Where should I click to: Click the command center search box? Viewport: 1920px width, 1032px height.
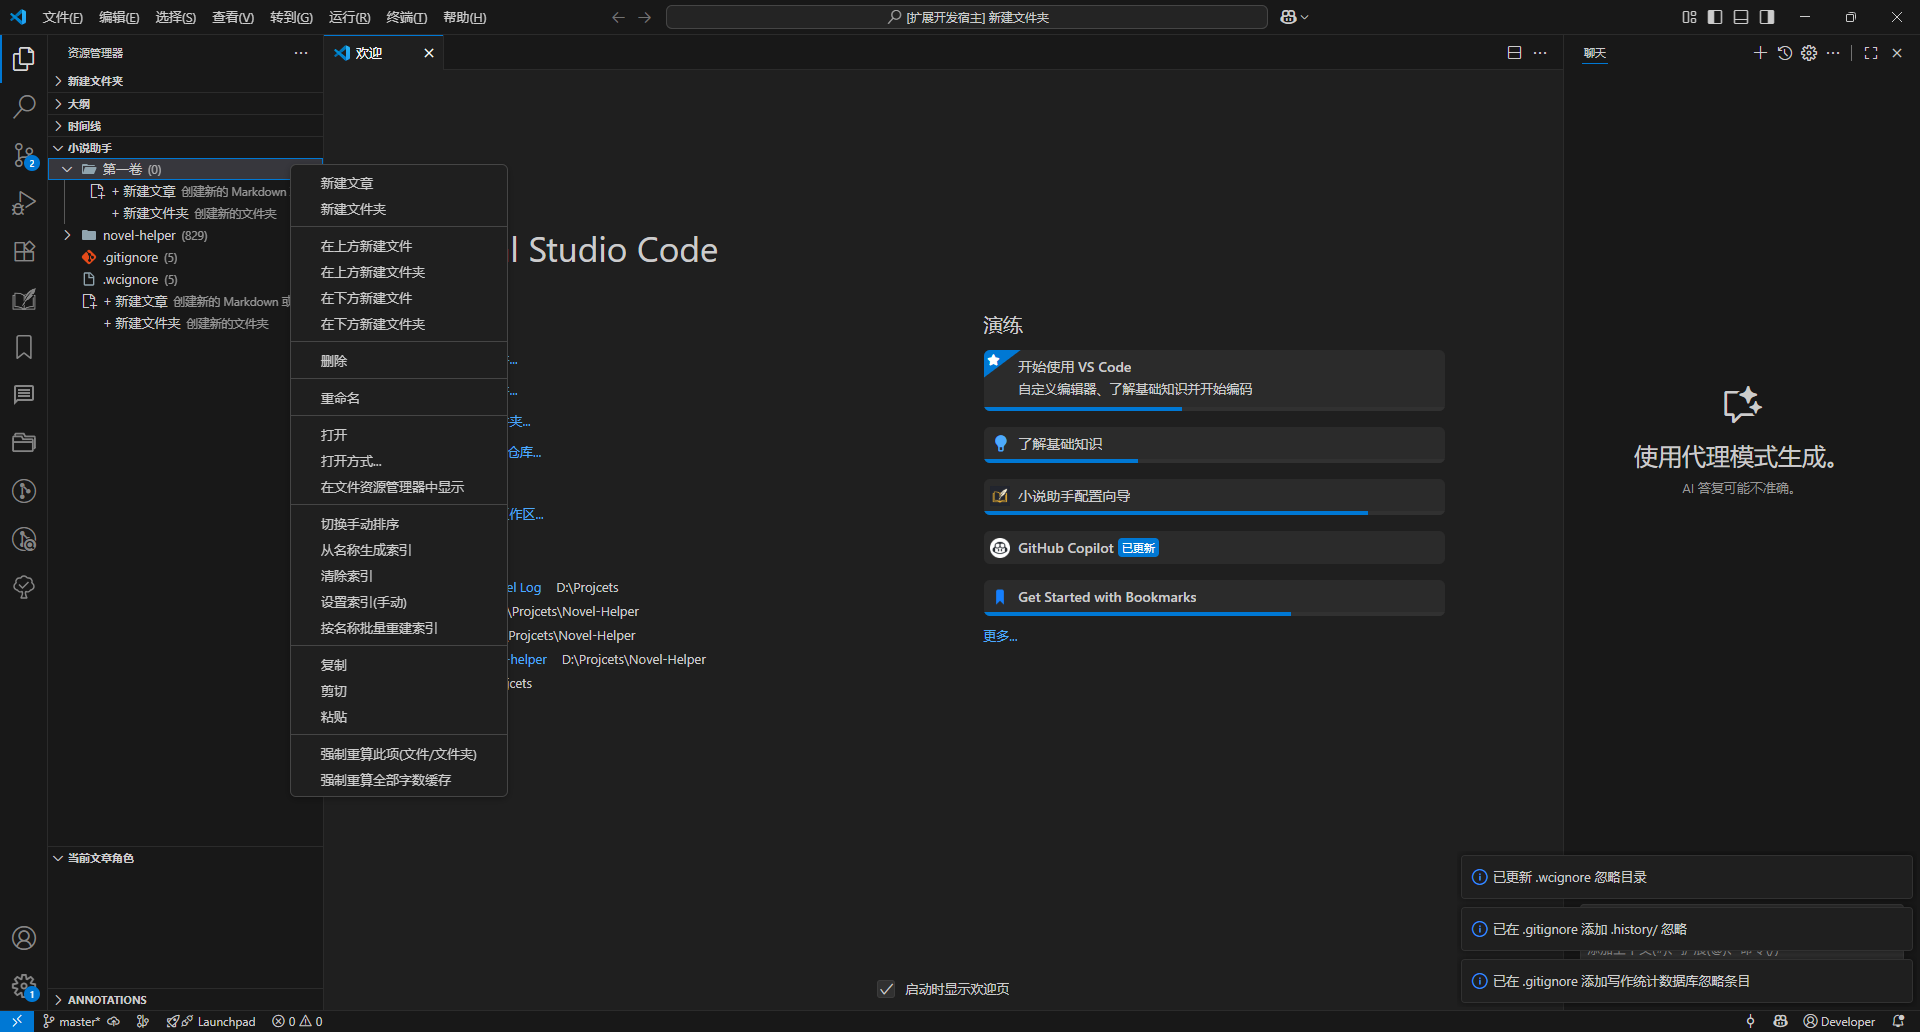click(966, 17)
